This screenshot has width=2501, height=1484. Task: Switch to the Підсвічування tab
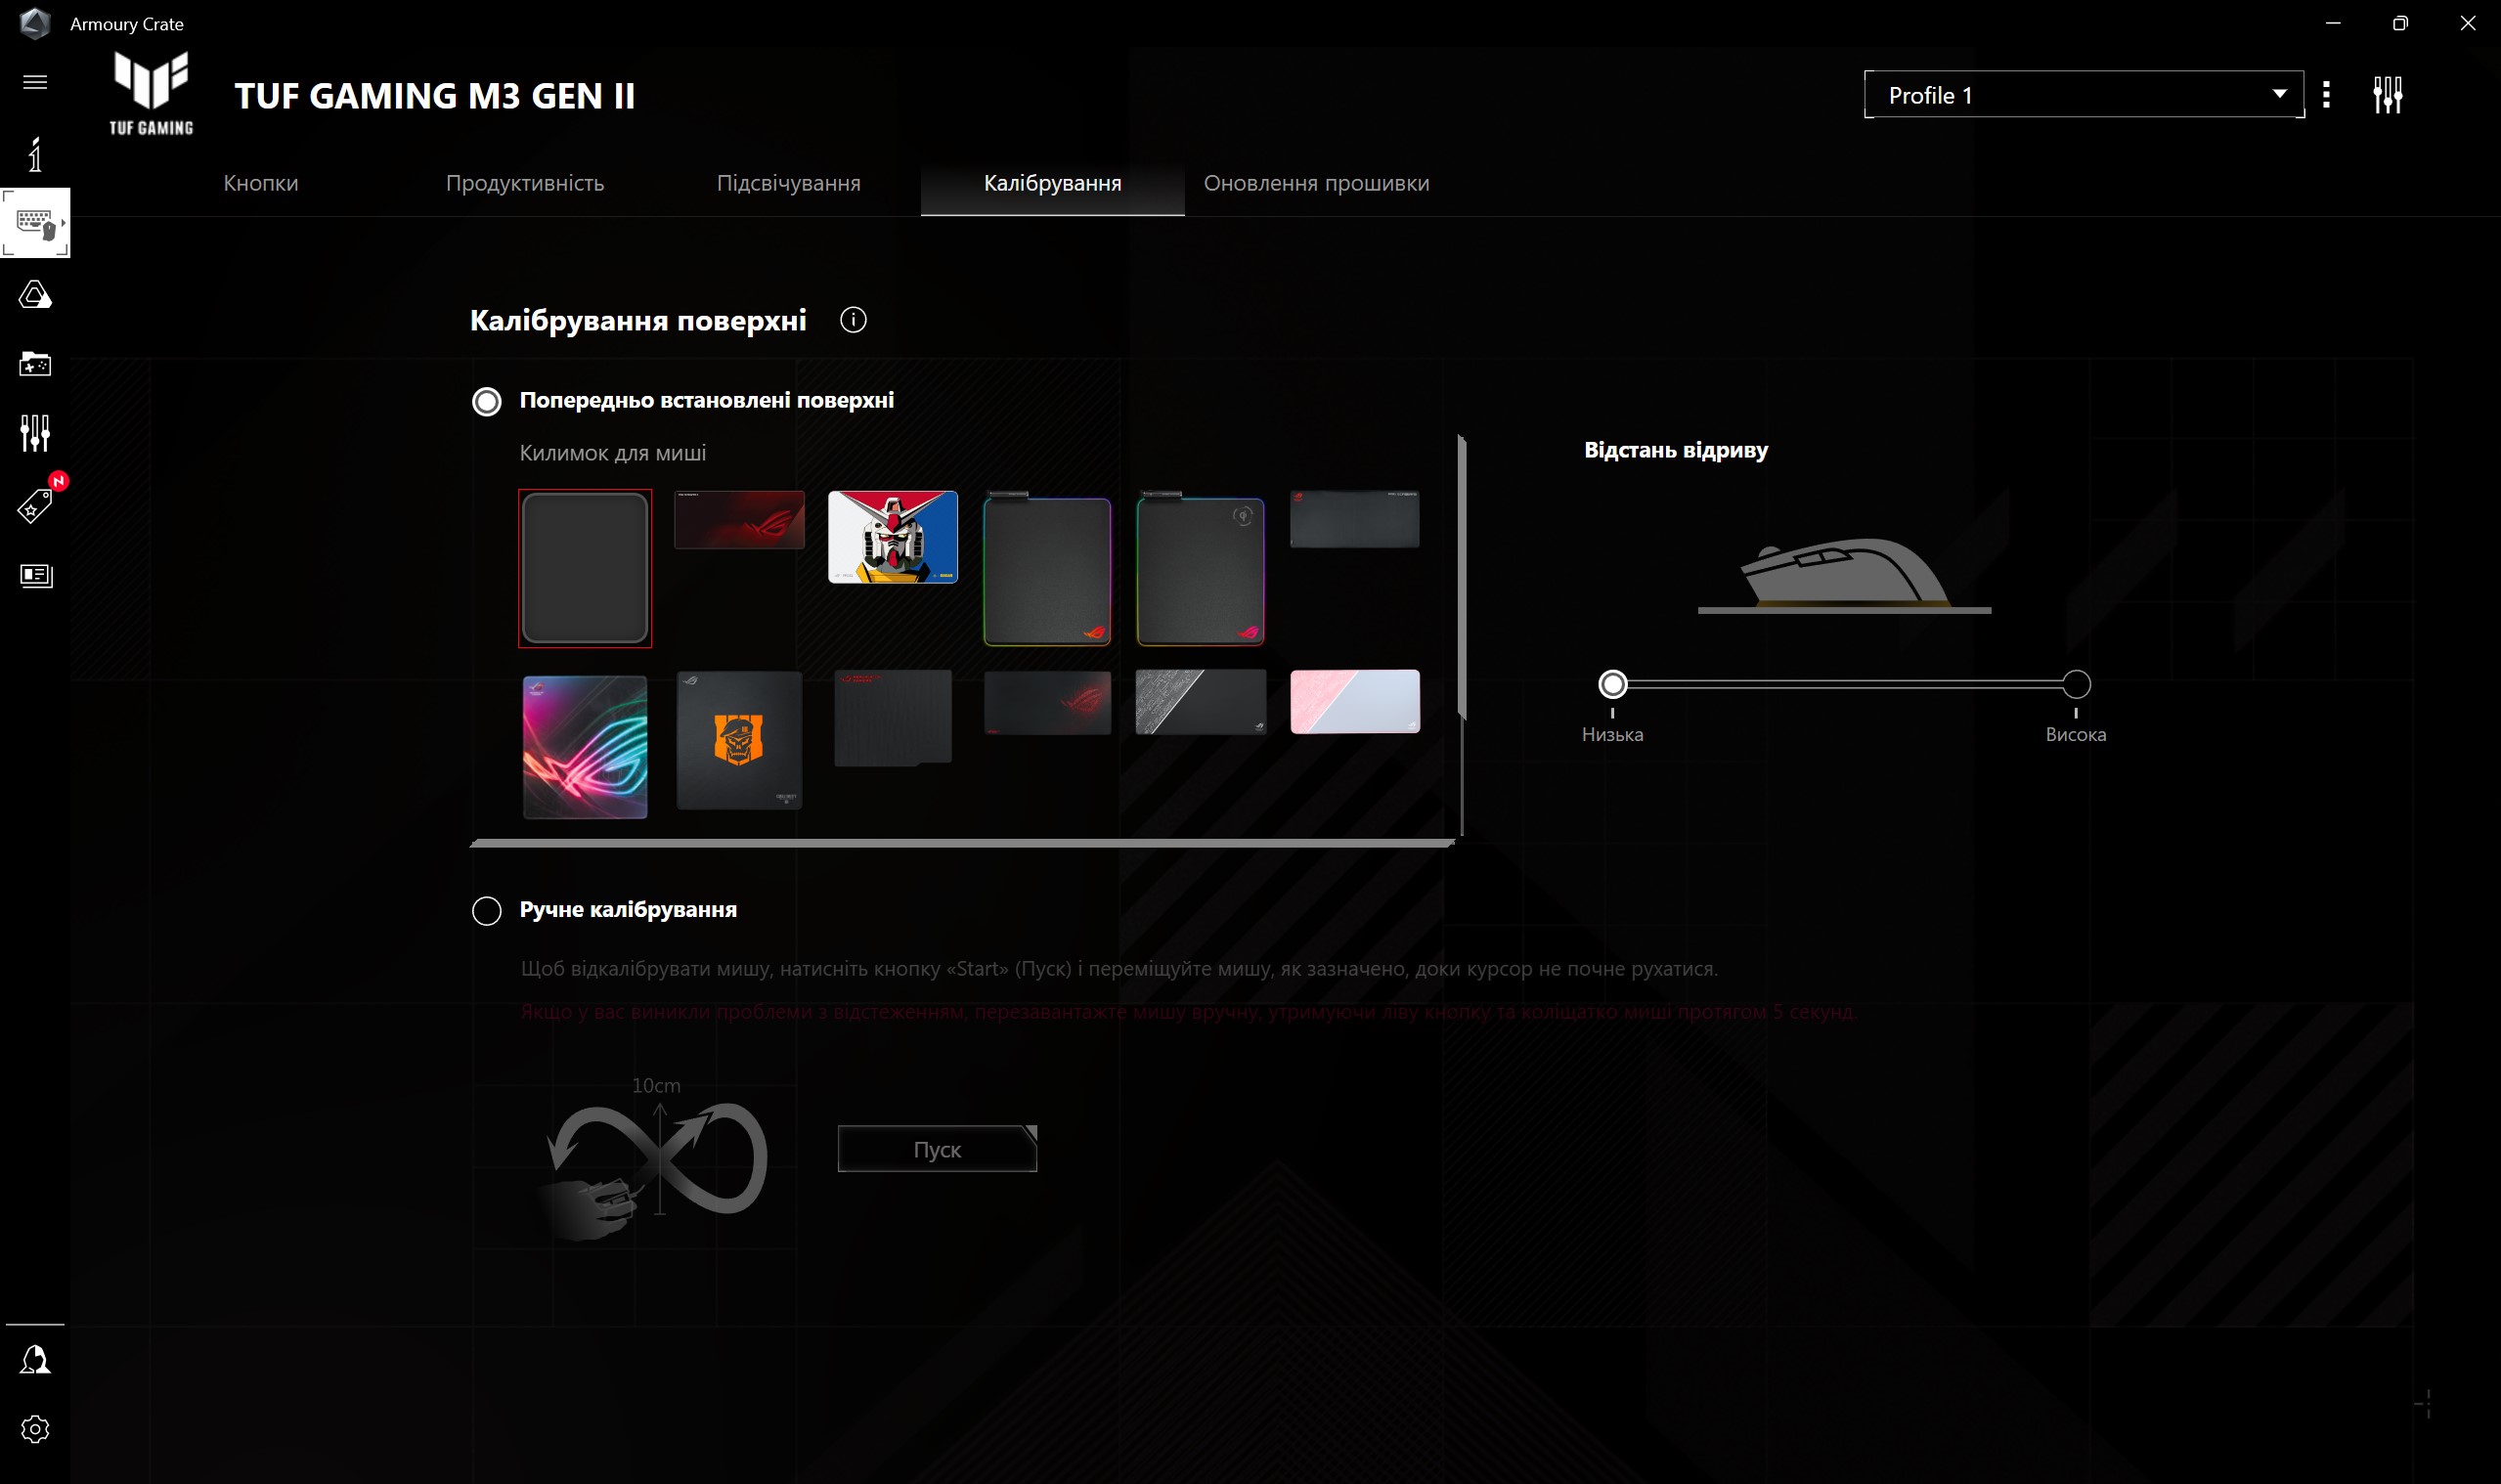(788, 183)
